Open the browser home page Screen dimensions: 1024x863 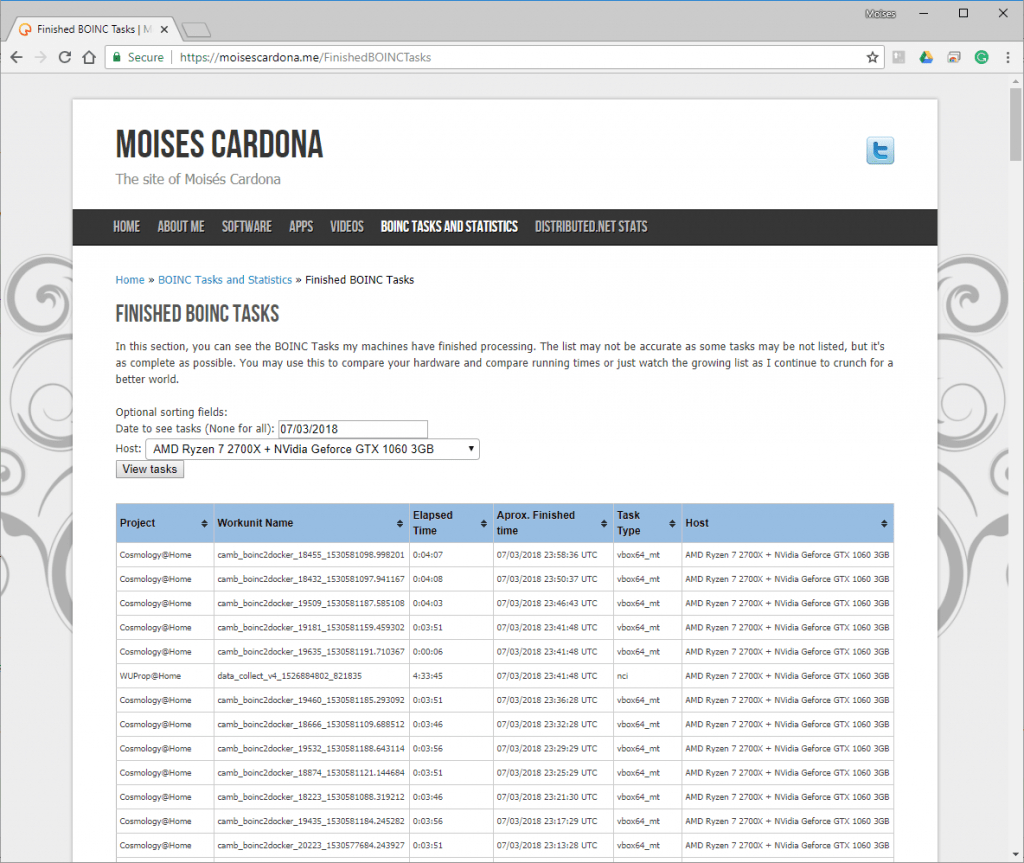[89, 57]
